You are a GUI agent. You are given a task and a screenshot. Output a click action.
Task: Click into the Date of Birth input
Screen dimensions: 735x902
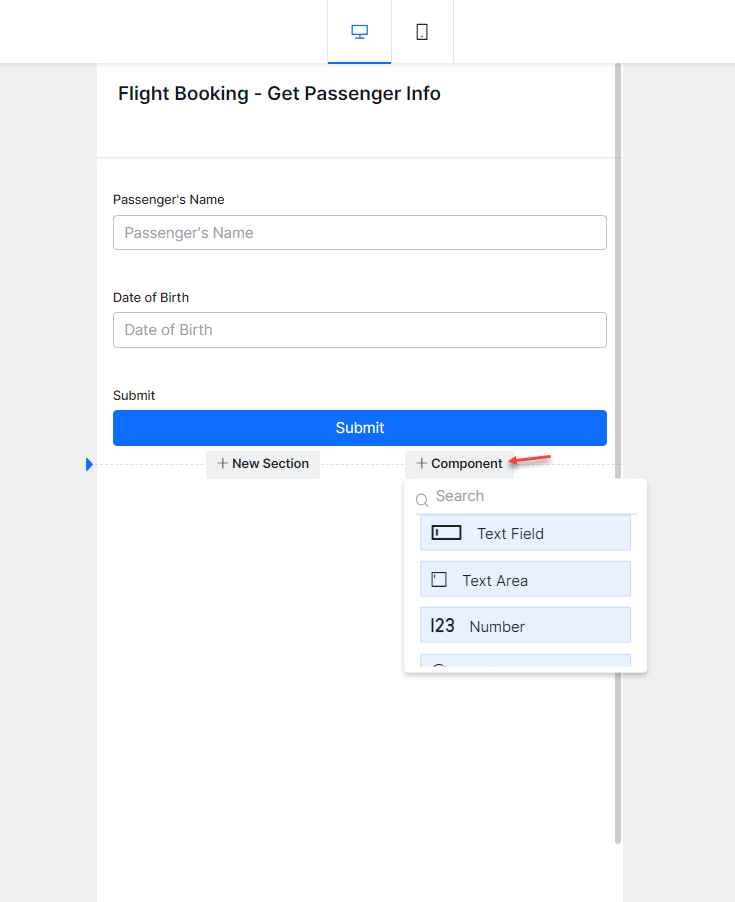coord(360,330)
